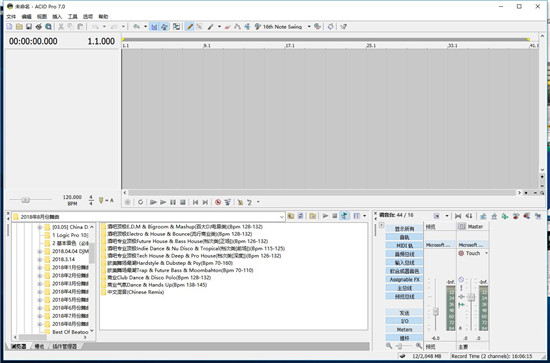The width and height of the screenshot is (550, 363).
Task: Switch to the 插件管理器 tab
Action: [65, 347]
